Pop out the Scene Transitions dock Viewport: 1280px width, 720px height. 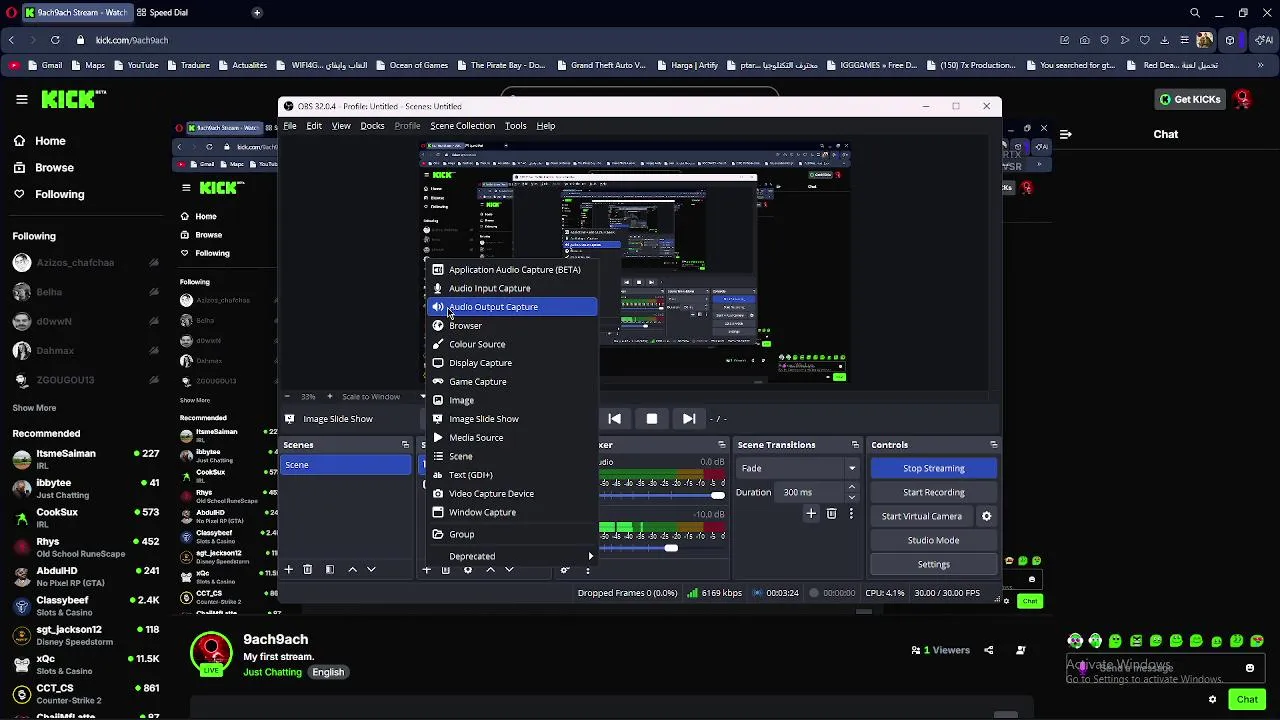855,445
